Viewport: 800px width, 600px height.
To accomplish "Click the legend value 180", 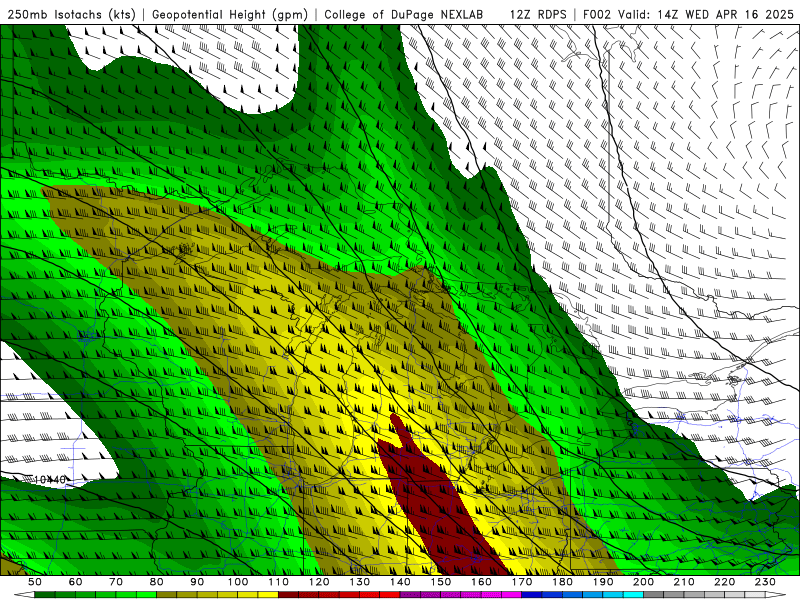I will coord(562,582).
